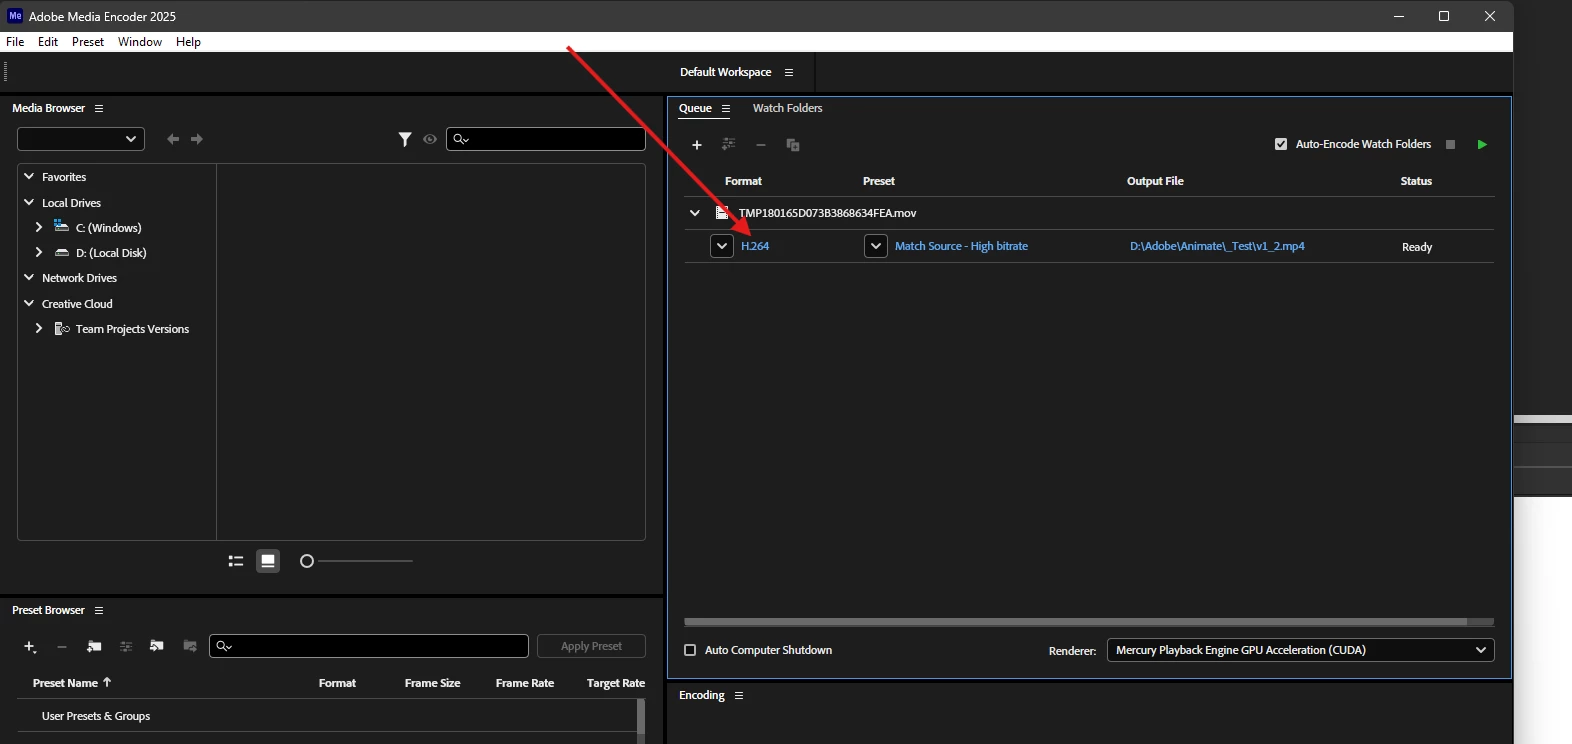Click the Media Browser back arrow
The height and width of the screenshot is (744, 1572).
point(173,139)
